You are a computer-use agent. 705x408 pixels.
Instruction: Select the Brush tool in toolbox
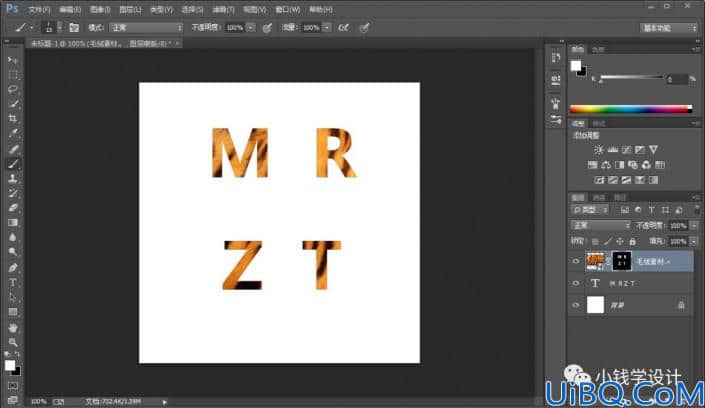tap(13, 164)
